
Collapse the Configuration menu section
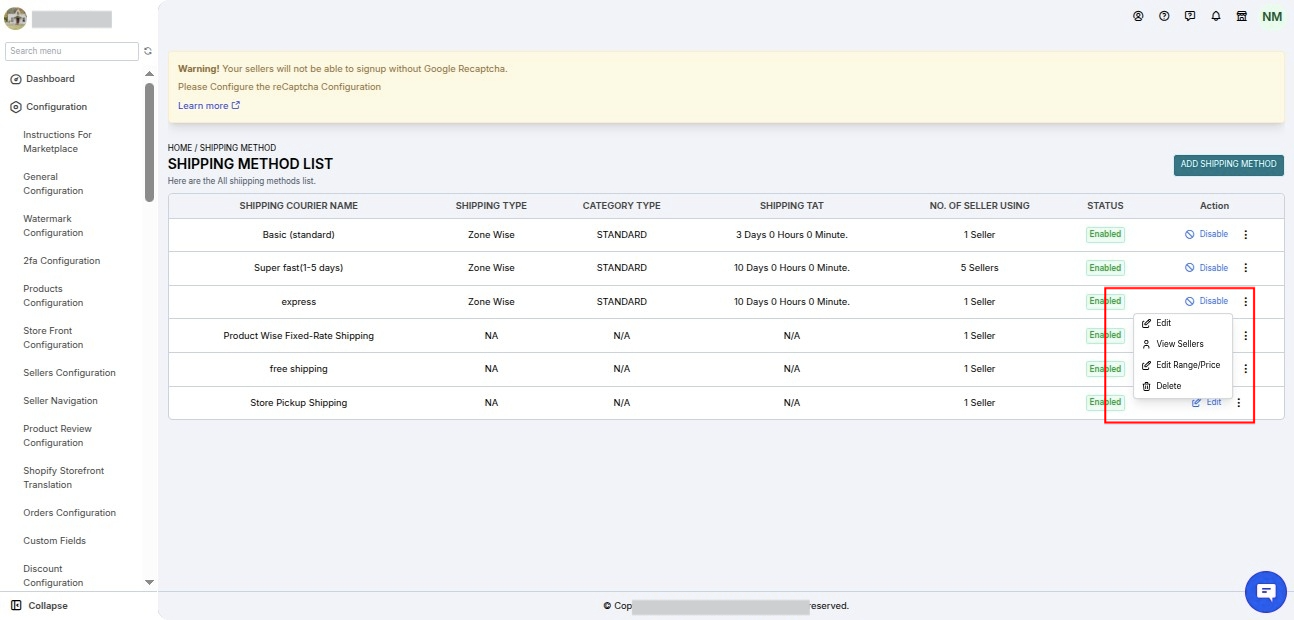[48, 107]
